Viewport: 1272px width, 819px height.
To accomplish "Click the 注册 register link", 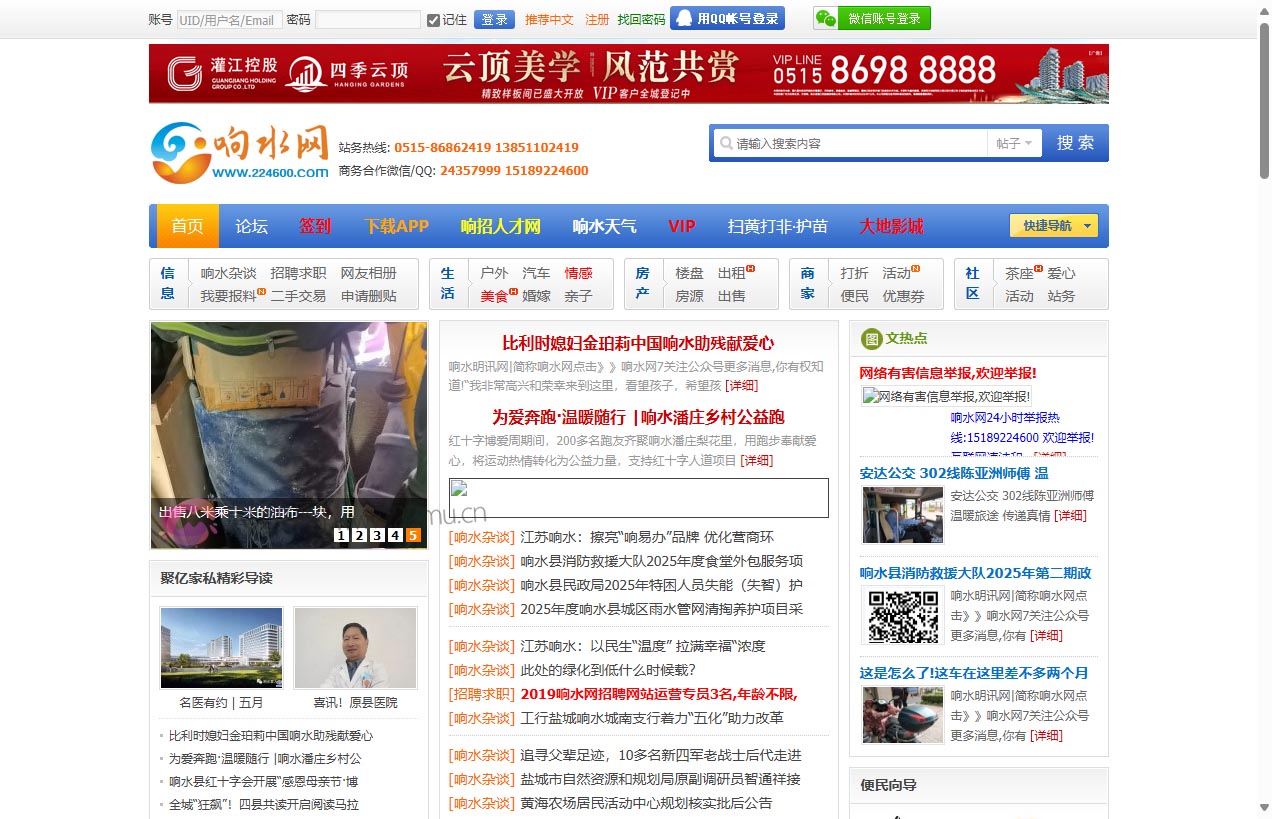I will 597,20.
